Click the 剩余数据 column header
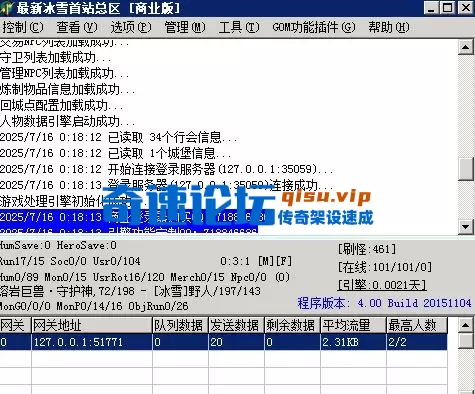 292,325
